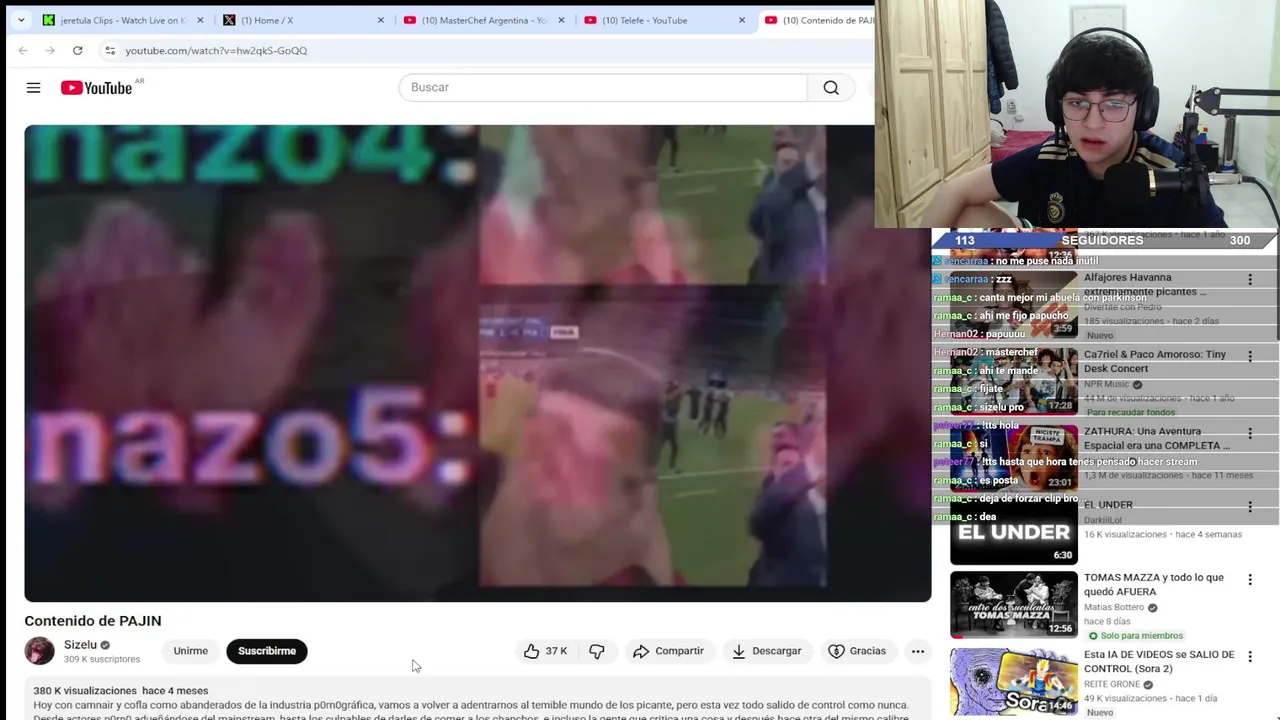Viewport: 1280px width, 720px height.
Task: Open the ZATHURA video thumbnail
Action: 1013,457
